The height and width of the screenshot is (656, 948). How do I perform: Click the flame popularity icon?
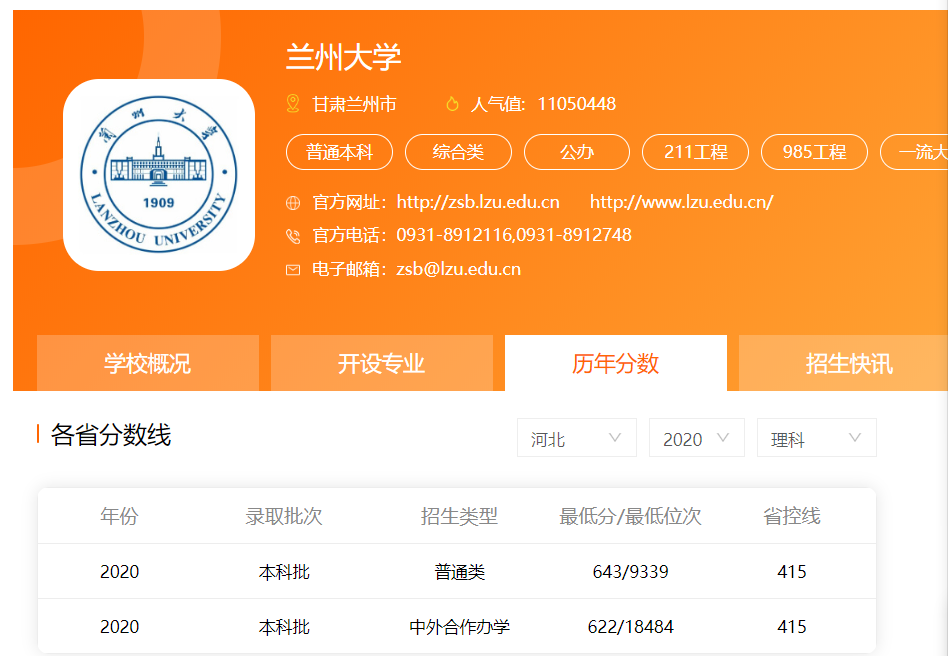click(452, 104)
